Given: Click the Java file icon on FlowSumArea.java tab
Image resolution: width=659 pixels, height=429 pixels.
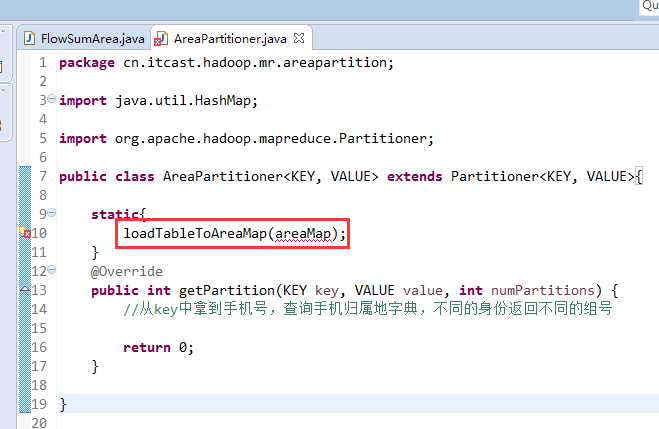Looking at the screenshot, I should click(x=29, y=39).
